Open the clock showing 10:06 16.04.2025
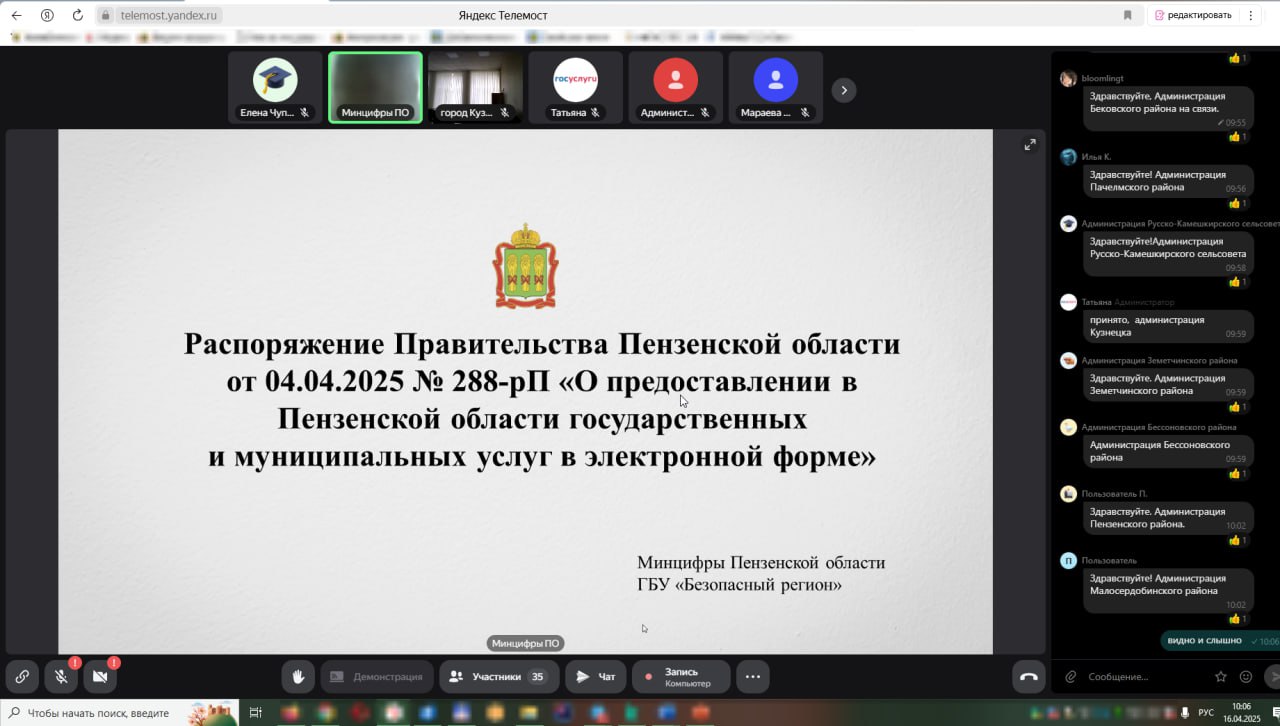The height and width of the screenshot is (726, 1280). point(1241,713)
